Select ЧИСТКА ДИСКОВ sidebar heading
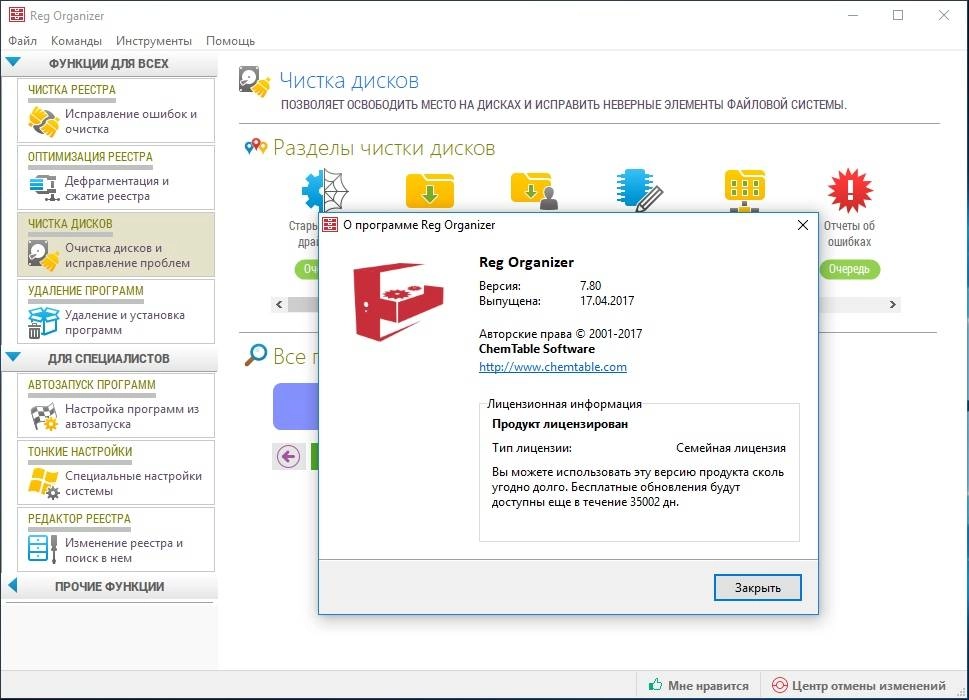The width and height of the screenshot is (969, 700). [70, 224]
